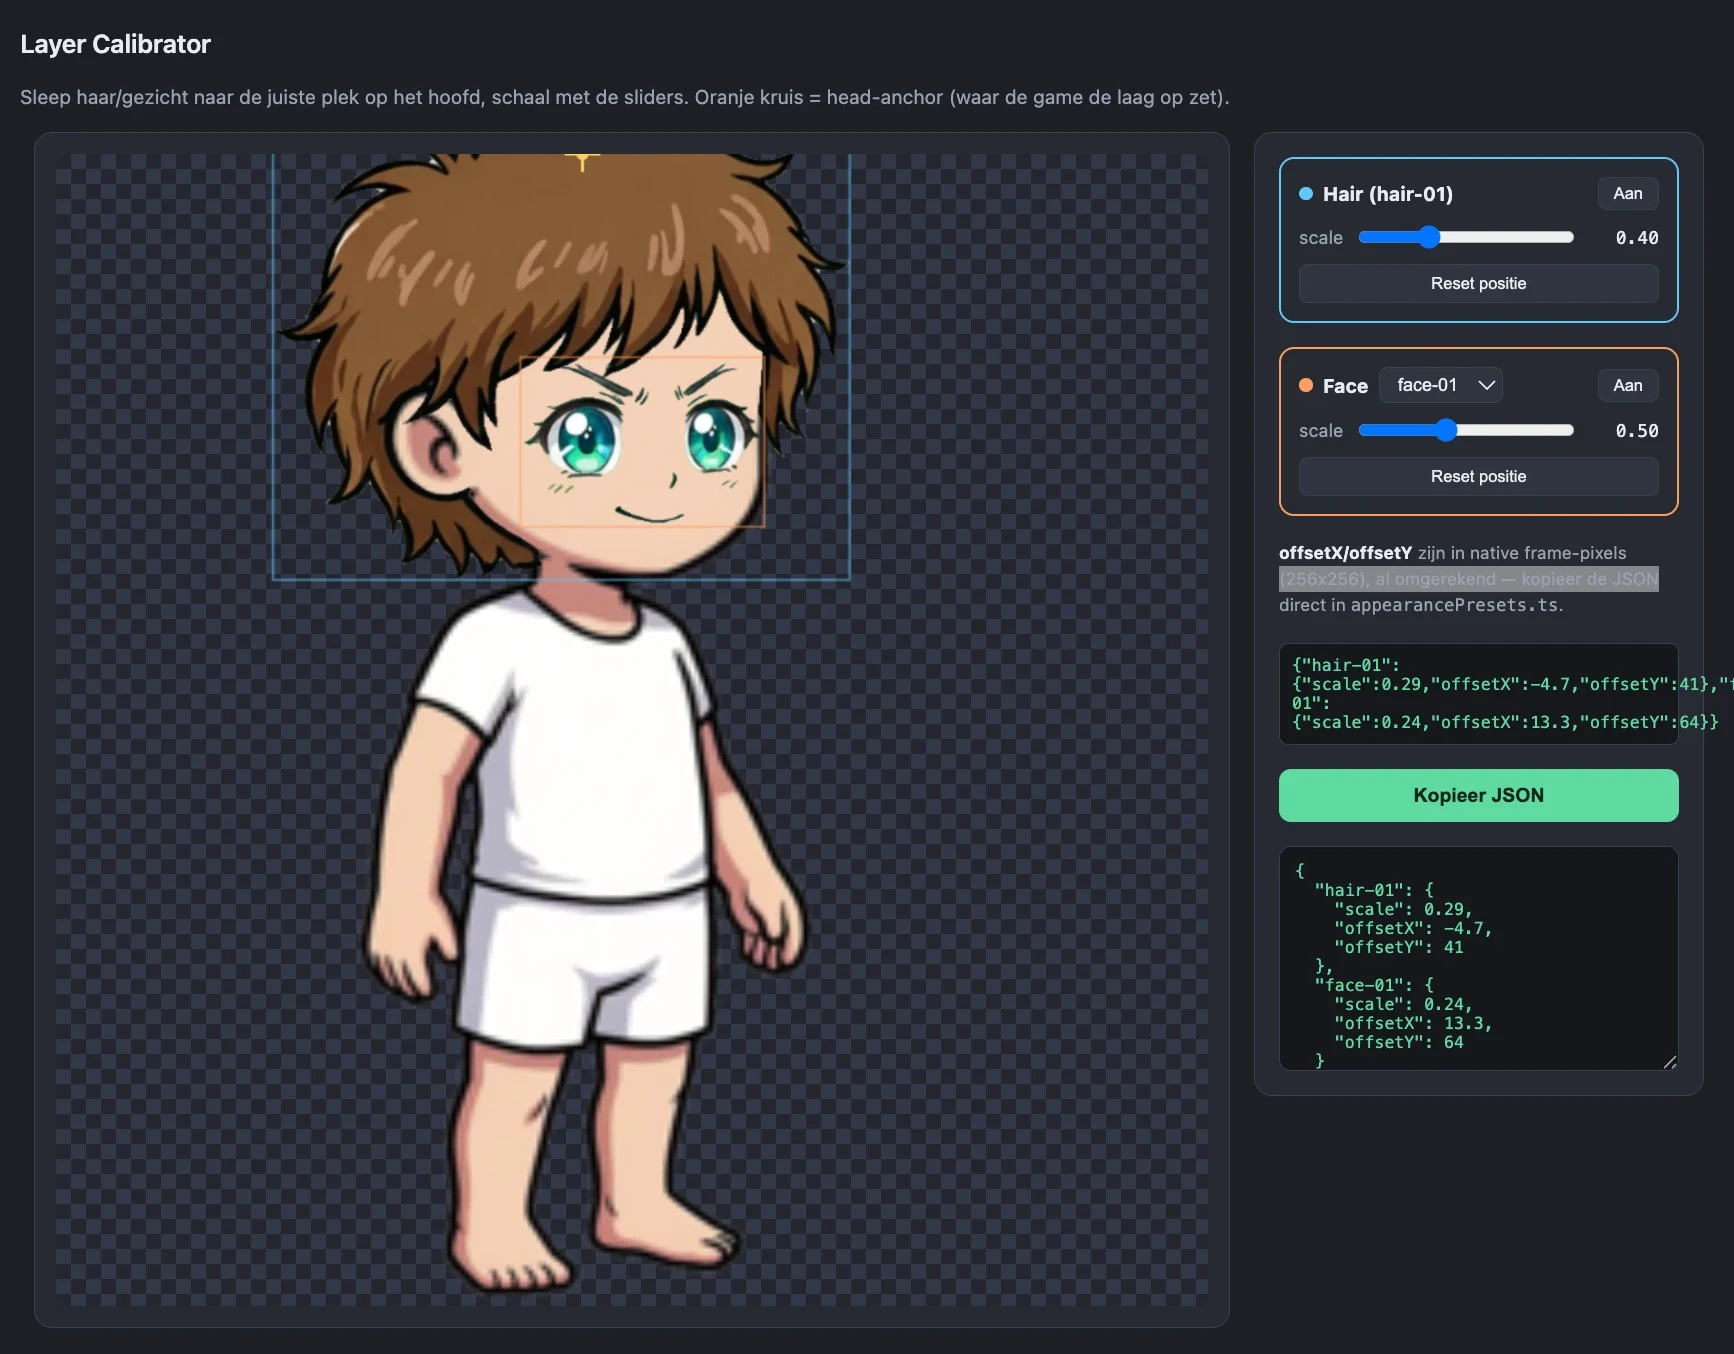Click inside the formatted JSON textarea
Viewport: 1734px width, 1354px height.
(1478, 958)
